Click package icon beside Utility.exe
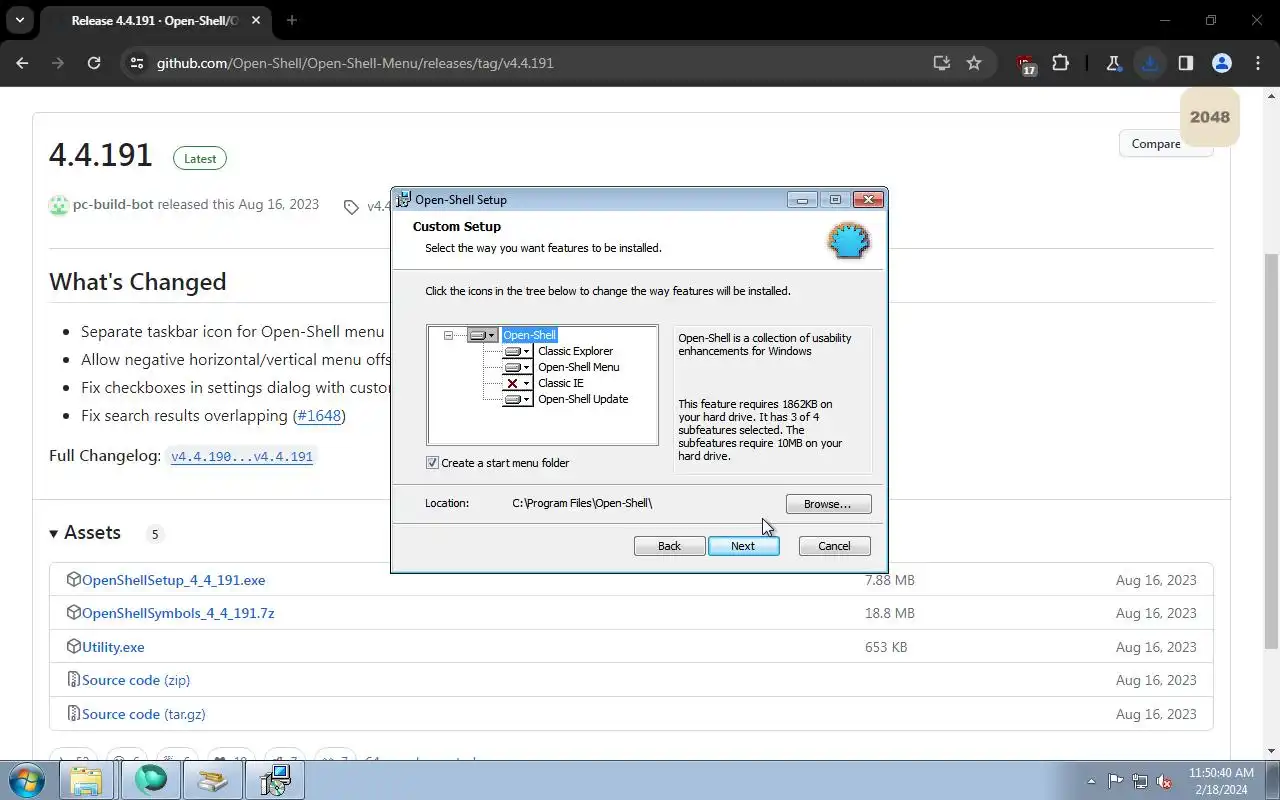 (x=73, y=646)
